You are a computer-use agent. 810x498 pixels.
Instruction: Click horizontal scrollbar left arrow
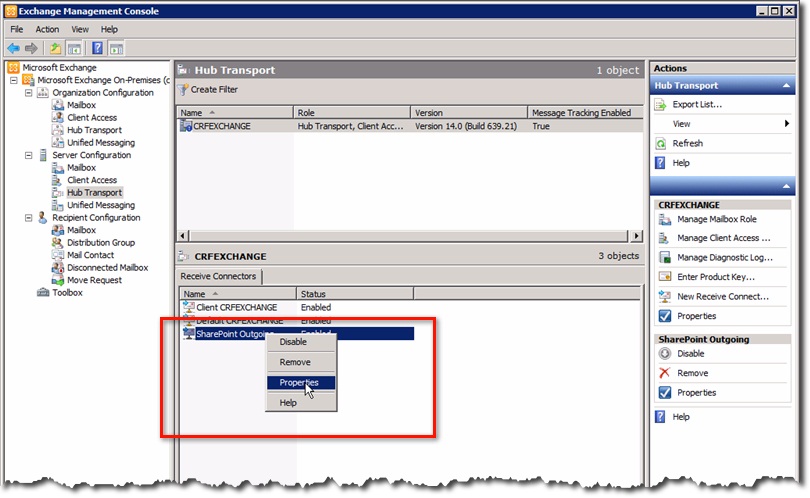[x=183, y=236]
